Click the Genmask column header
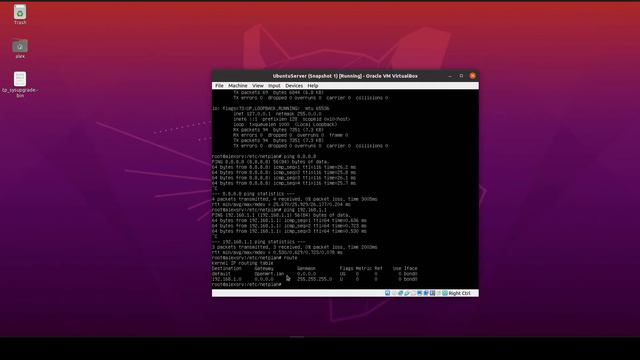640x360 pixels. click(x=307, y=269)
